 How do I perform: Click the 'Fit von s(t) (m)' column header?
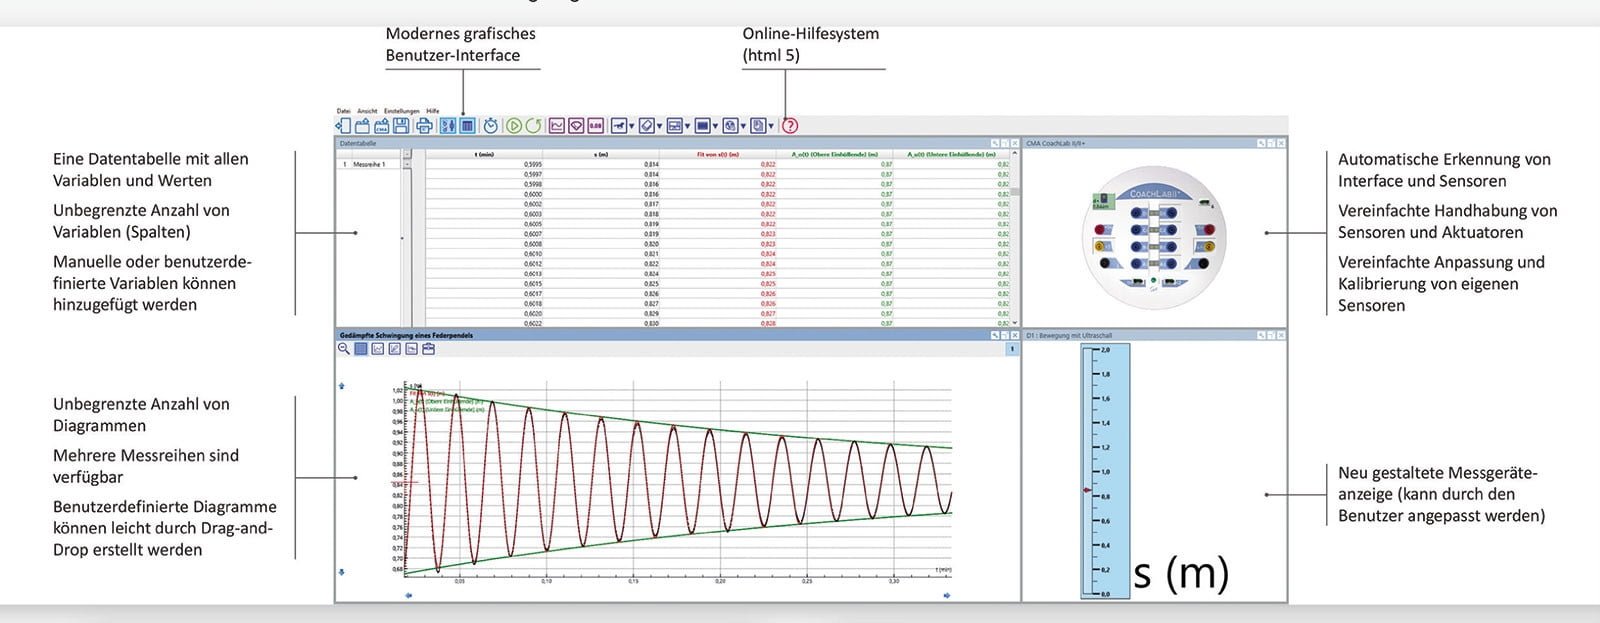click(x=717, y=155)
